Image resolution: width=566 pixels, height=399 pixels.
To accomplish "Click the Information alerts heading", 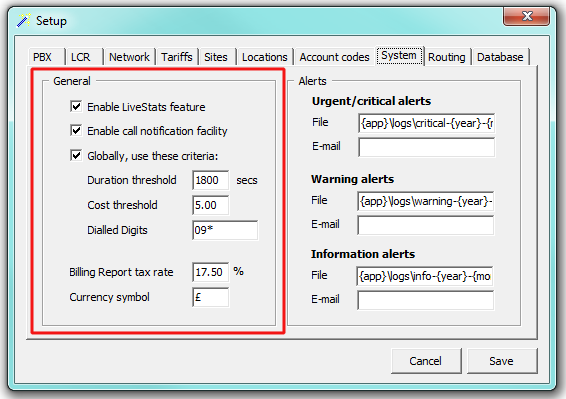I will click(363, 254).
